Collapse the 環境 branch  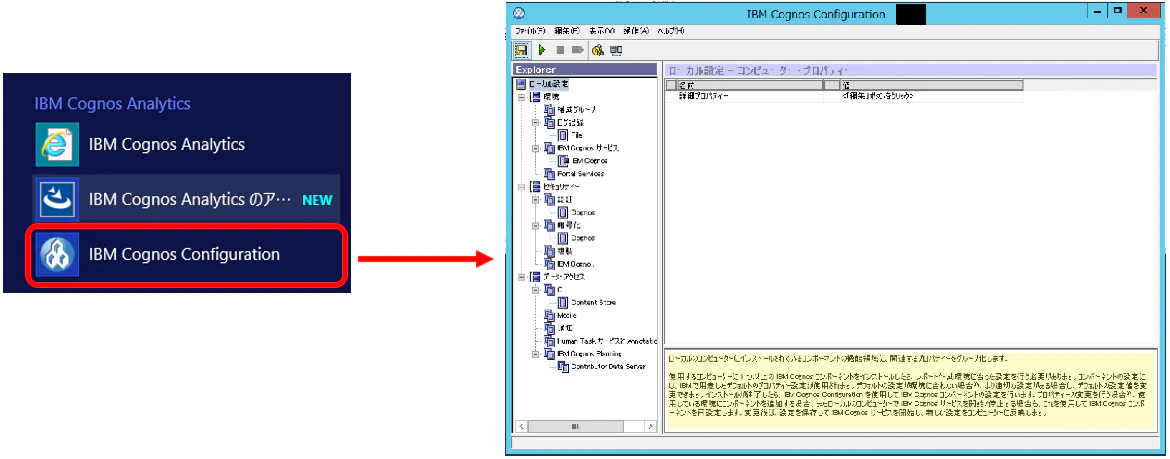[x=521, y=97]
